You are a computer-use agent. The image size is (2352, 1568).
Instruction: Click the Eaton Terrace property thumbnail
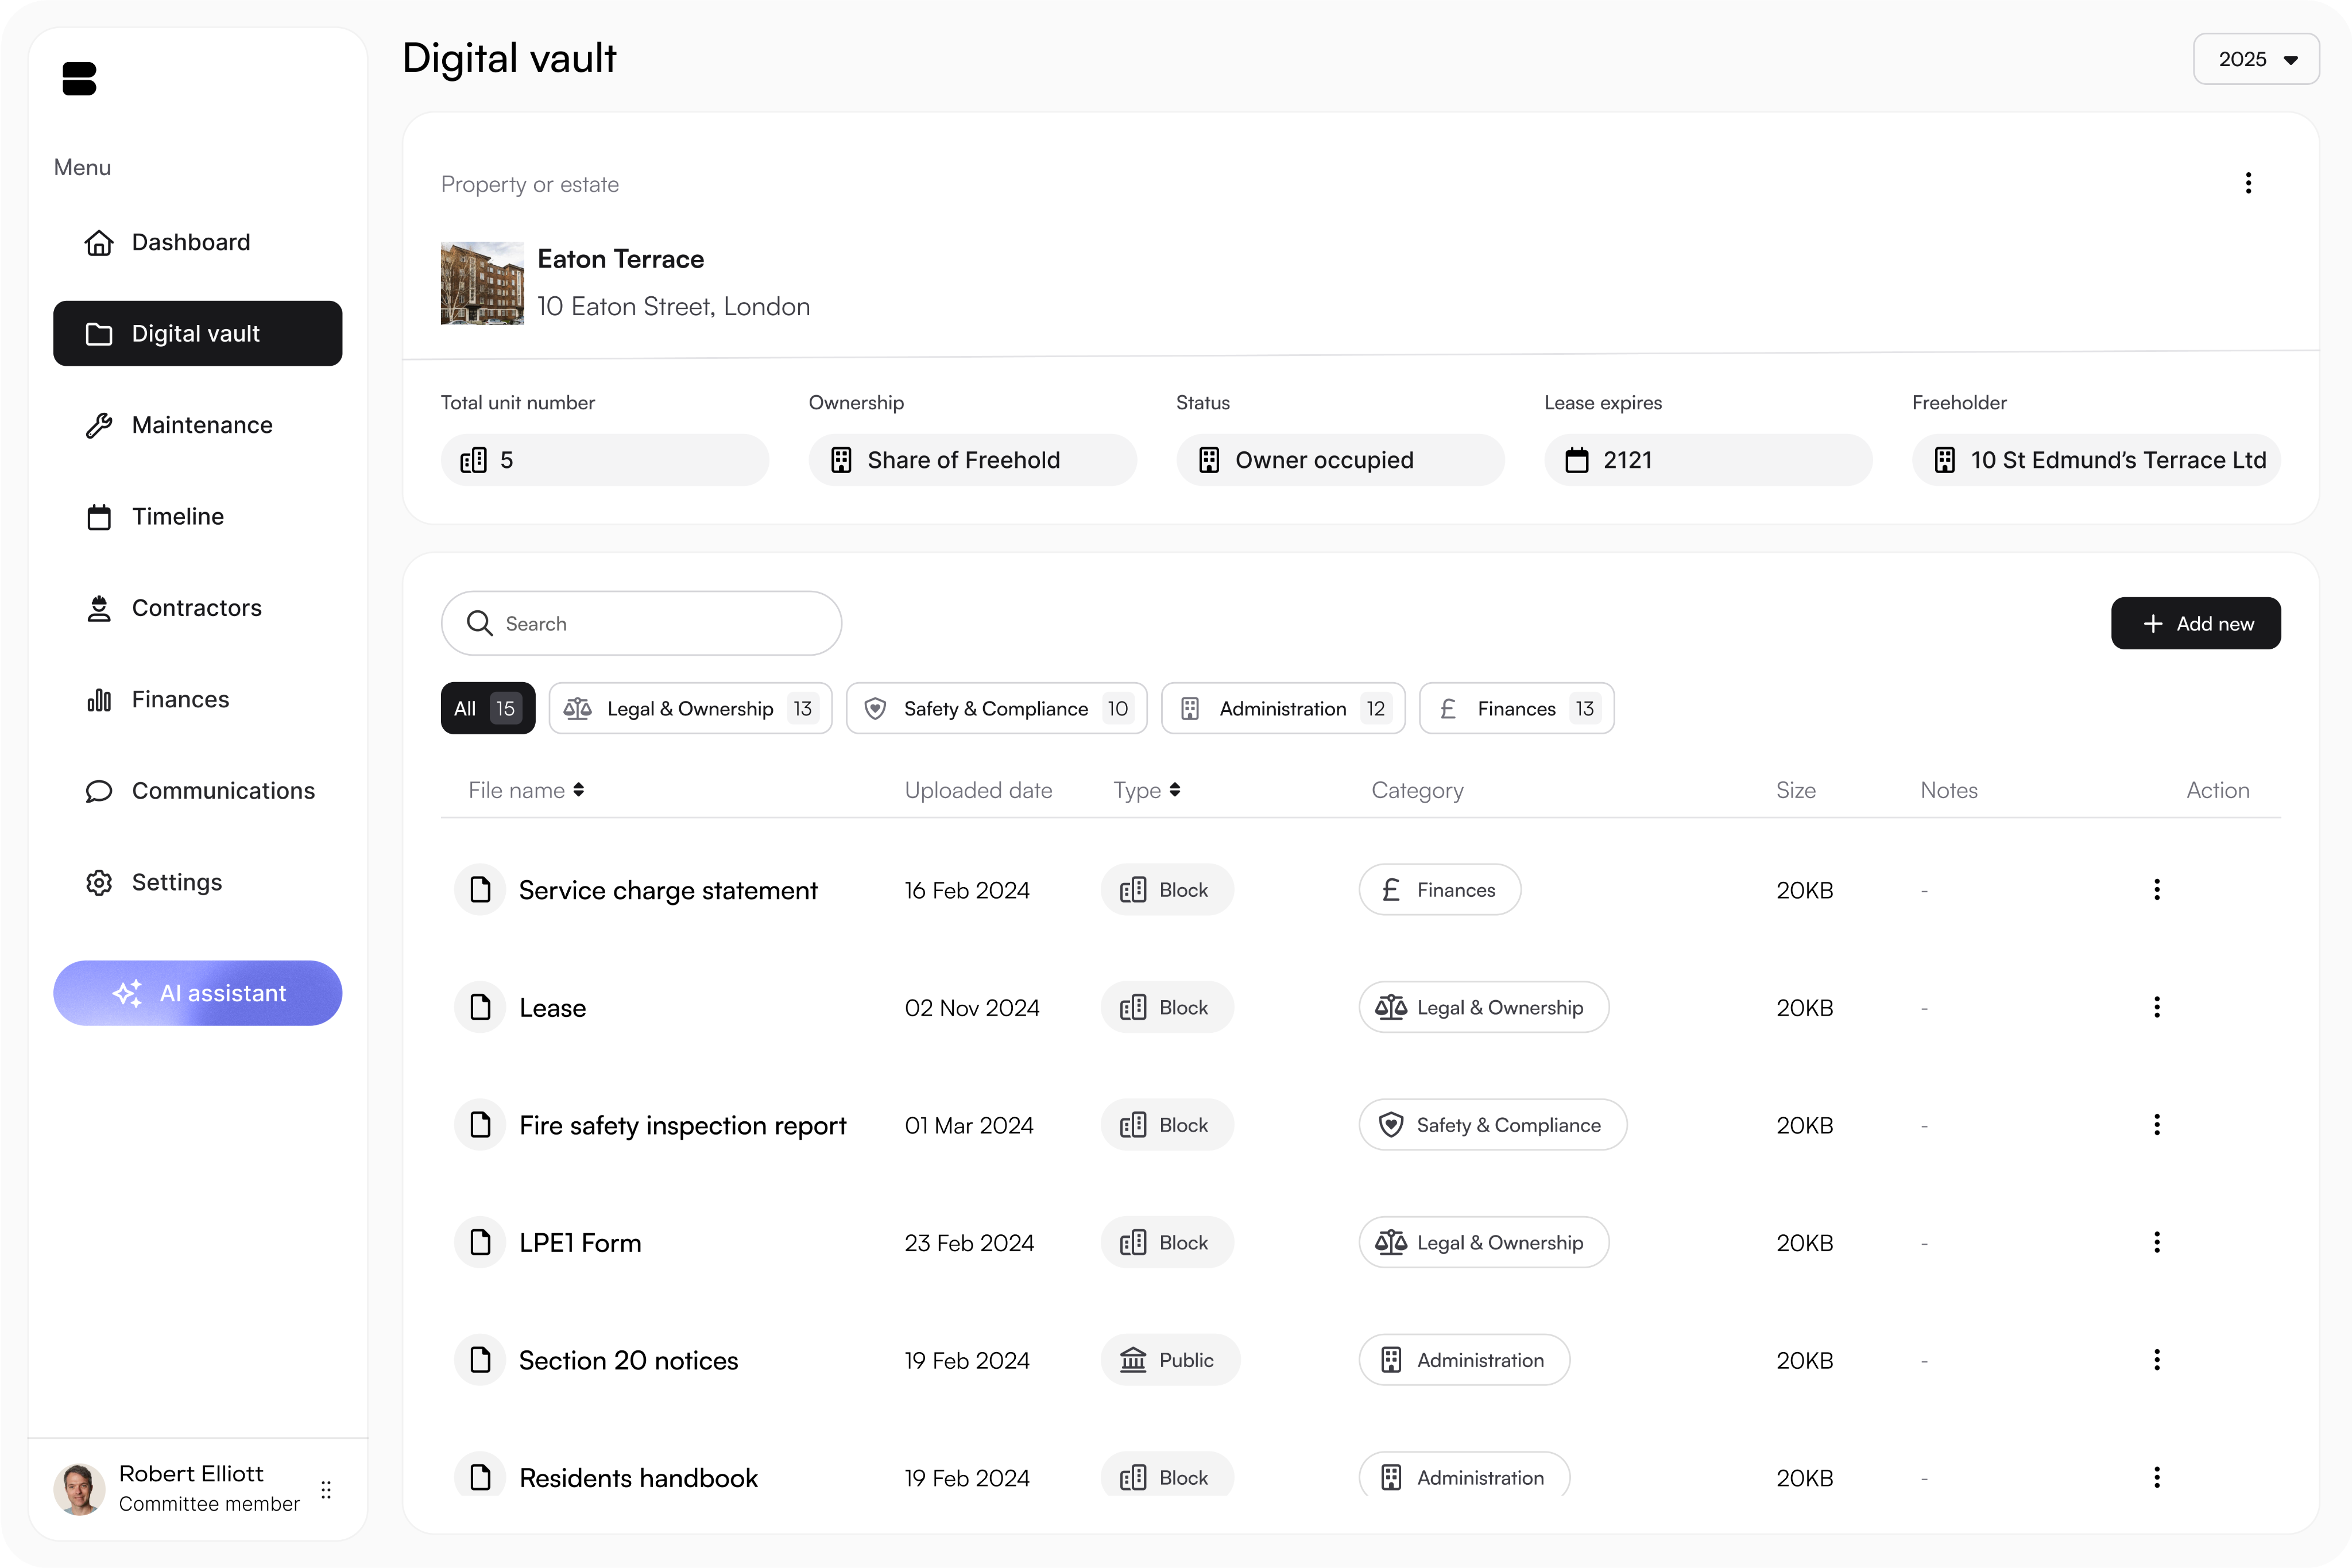(x=482, y=283)
